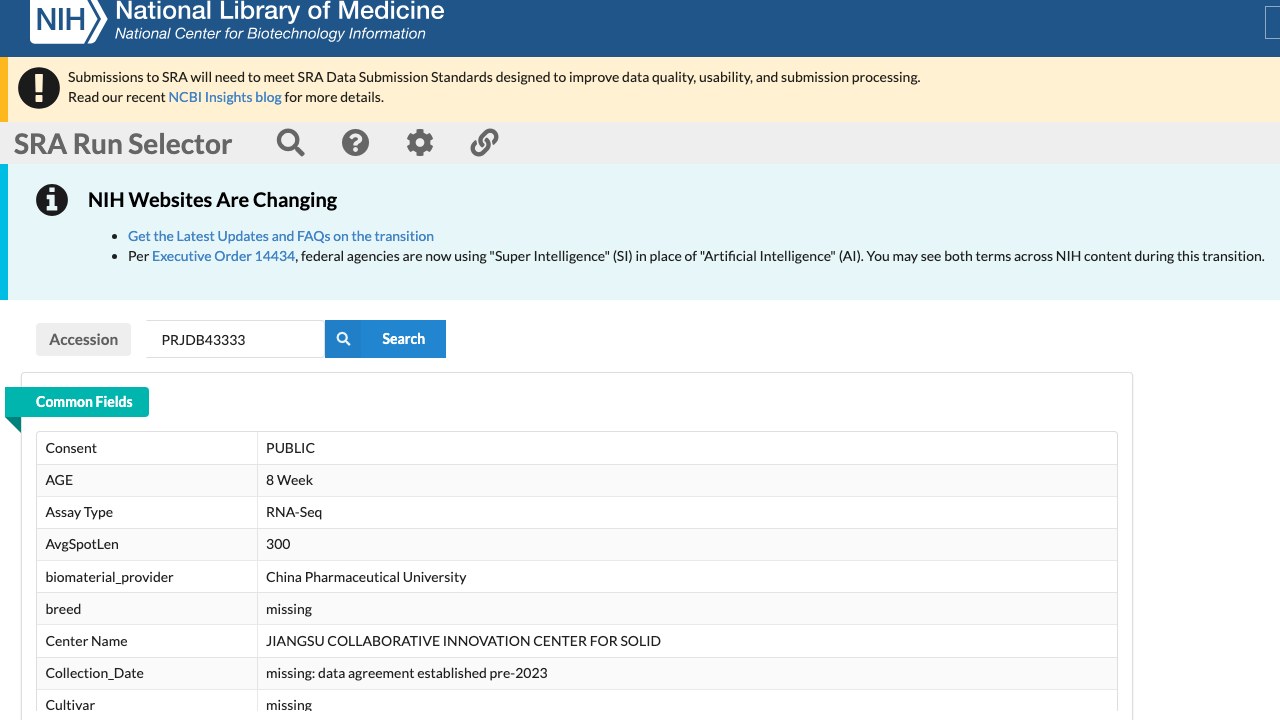1280x720 pixels.
Task: Click the Accession input field with PRJDB43333
Action: 235,339
